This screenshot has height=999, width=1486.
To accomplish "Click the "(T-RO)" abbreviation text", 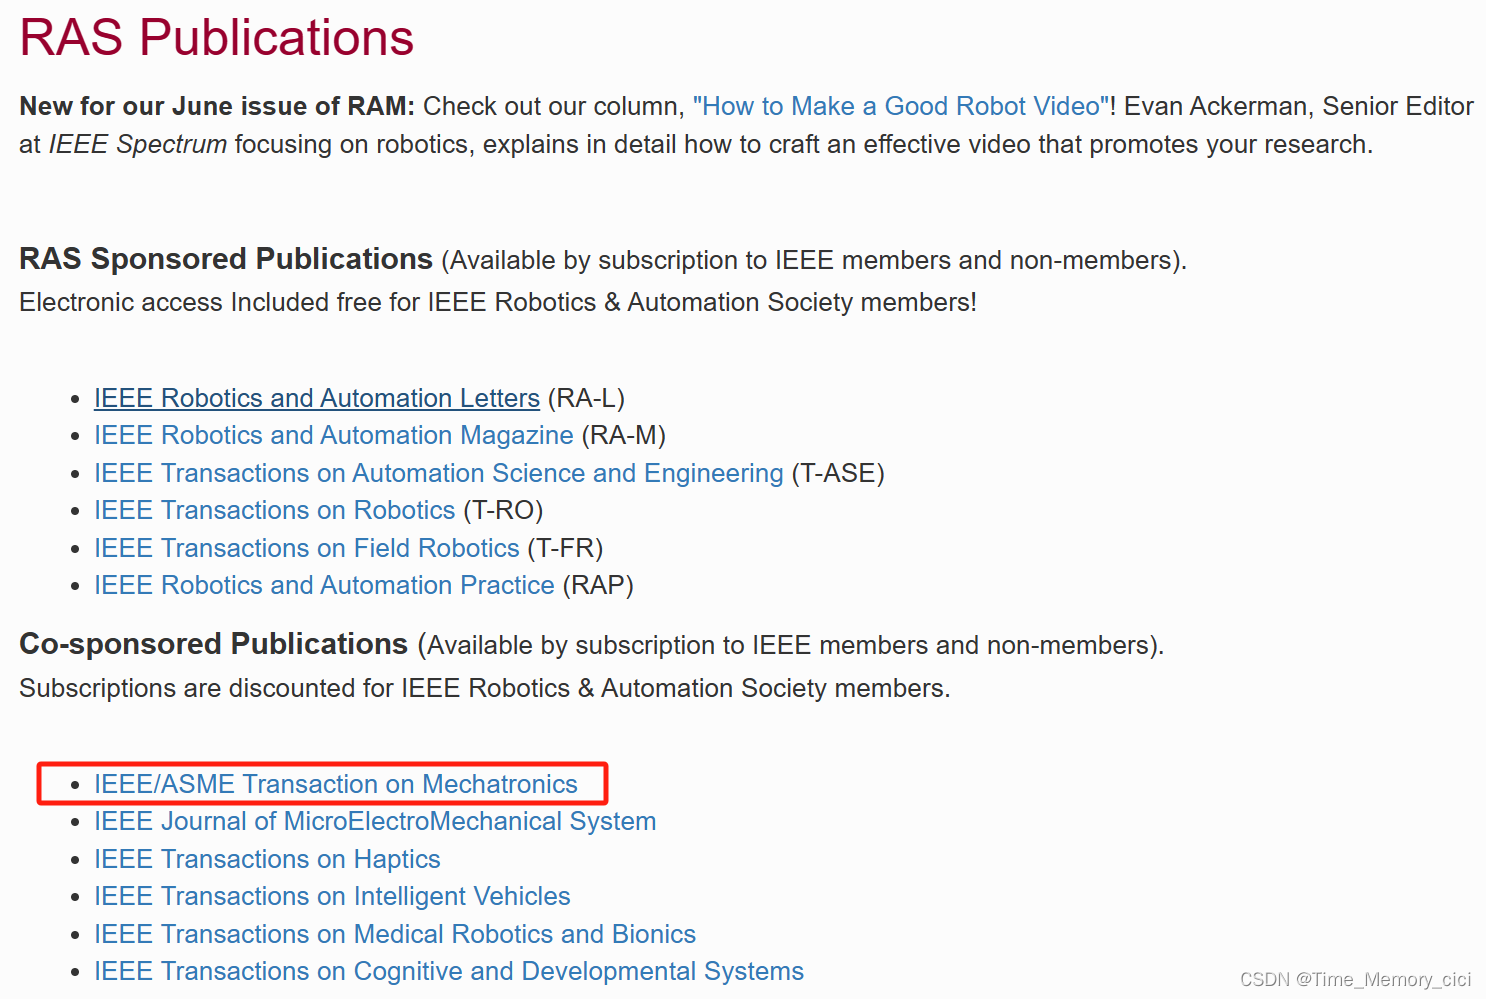I will [x=503, y=510].
